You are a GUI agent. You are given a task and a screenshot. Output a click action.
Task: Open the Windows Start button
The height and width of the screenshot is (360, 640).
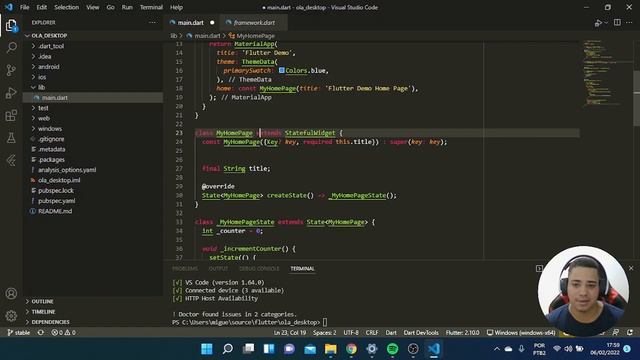(207, 349)
